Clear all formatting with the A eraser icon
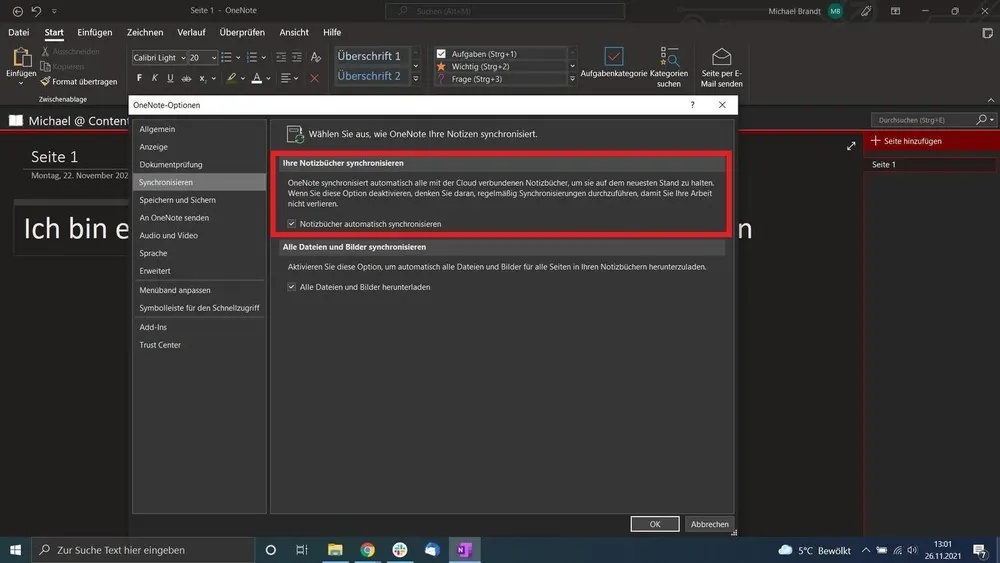This screenshot has height=563, width=1000. [316, 57]
